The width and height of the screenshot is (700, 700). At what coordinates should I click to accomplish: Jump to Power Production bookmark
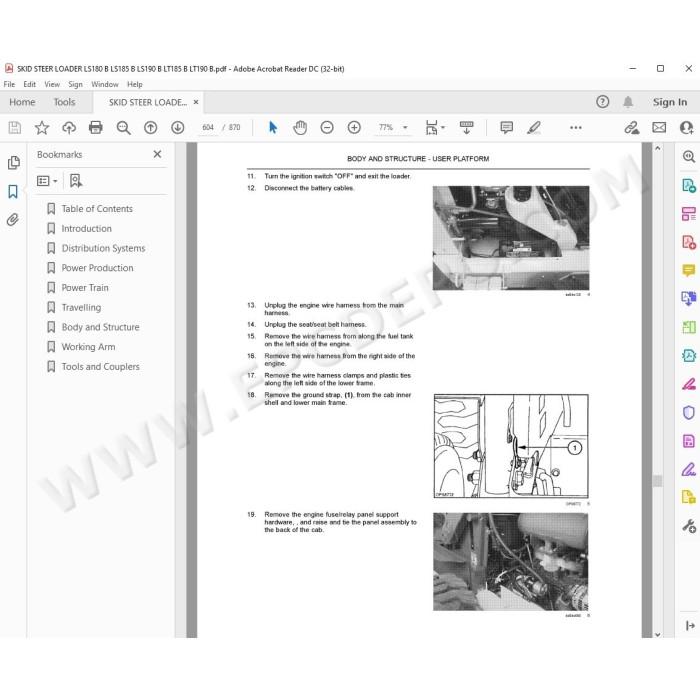[97, 268]
